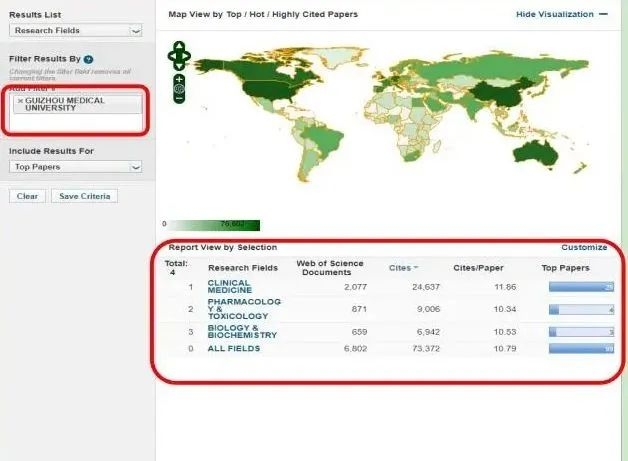Open the Clinical Medicine research field

tap(229, 287)
